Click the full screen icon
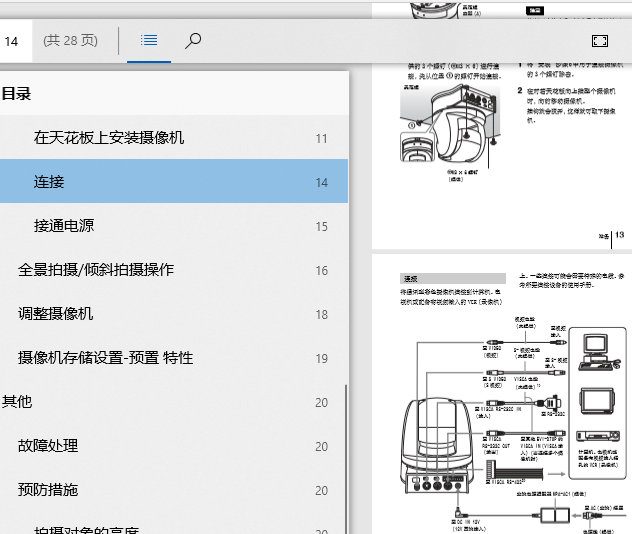This screenshot has width=632, height=534. point(599,41)
